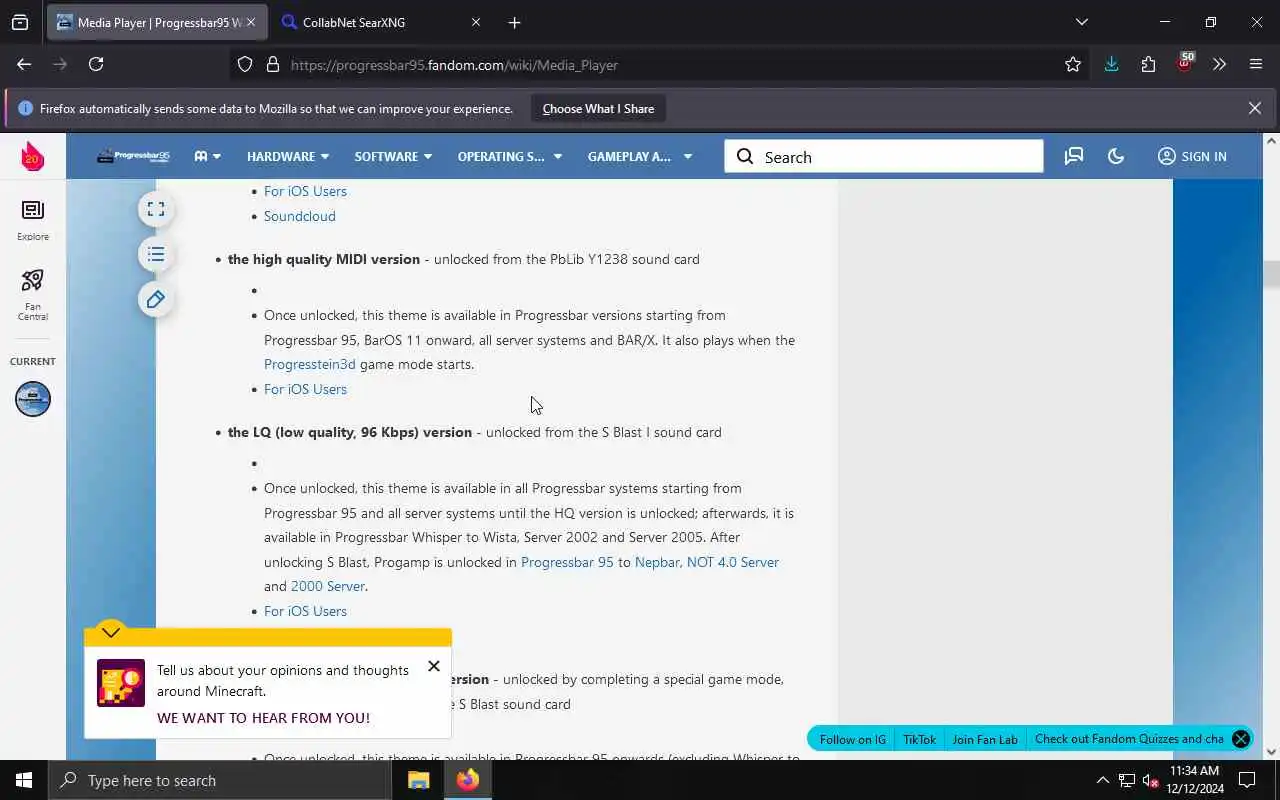Screen dimensions: 1280x800
Task: Dismiss the Firefox data notification bar
Action: coord(1255,108)
